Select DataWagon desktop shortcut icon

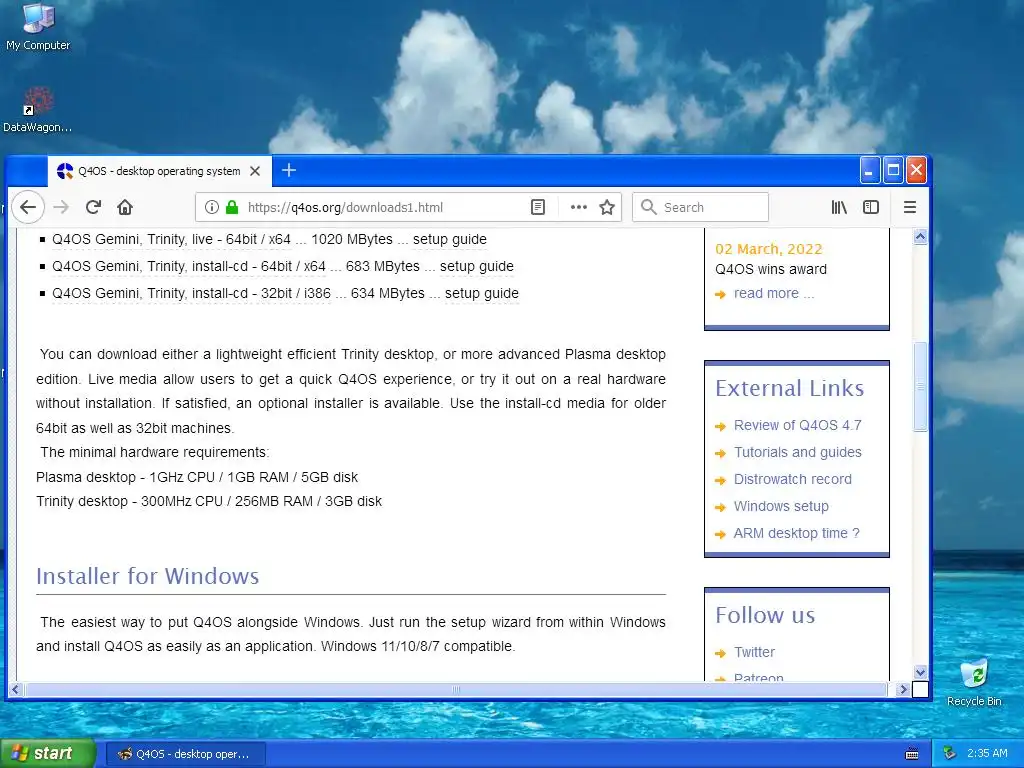(x=37, y=110)
